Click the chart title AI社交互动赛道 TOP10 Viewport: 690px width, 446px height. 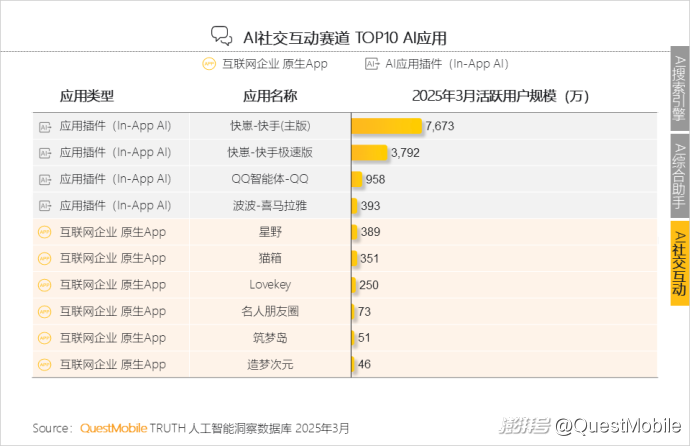coord(345,38)
